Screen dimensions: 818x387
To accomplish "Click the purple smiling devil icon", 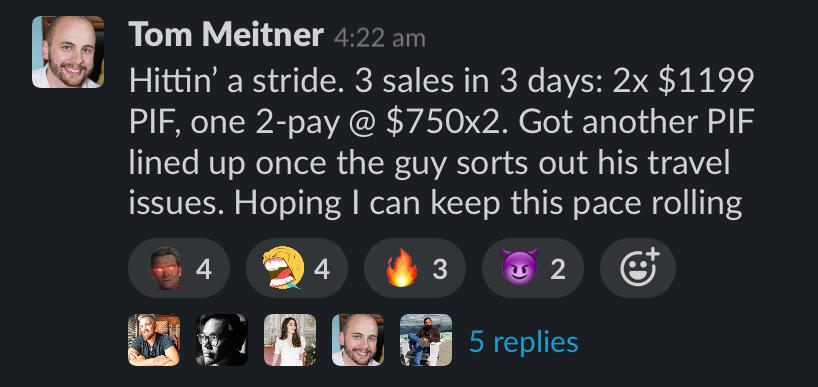I will 520,269.
